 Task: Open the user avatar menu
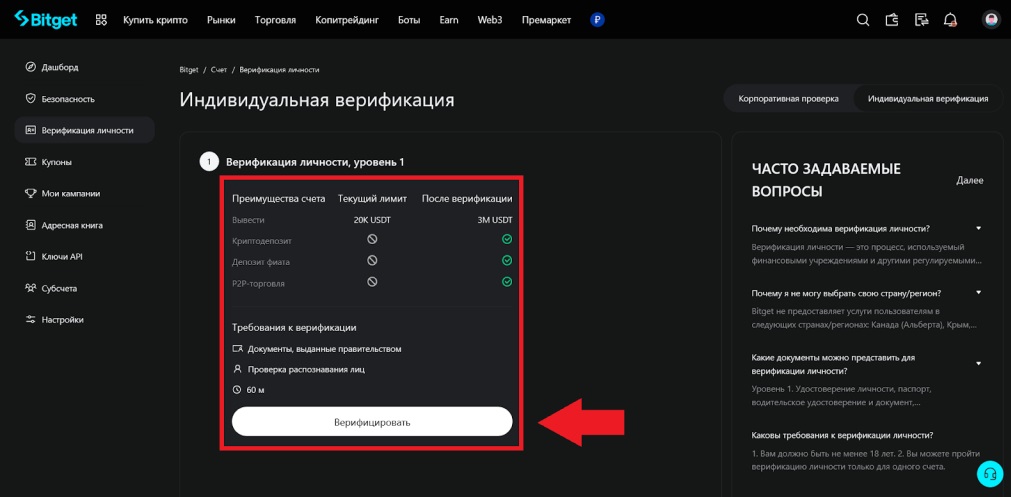tap(991, 20)
